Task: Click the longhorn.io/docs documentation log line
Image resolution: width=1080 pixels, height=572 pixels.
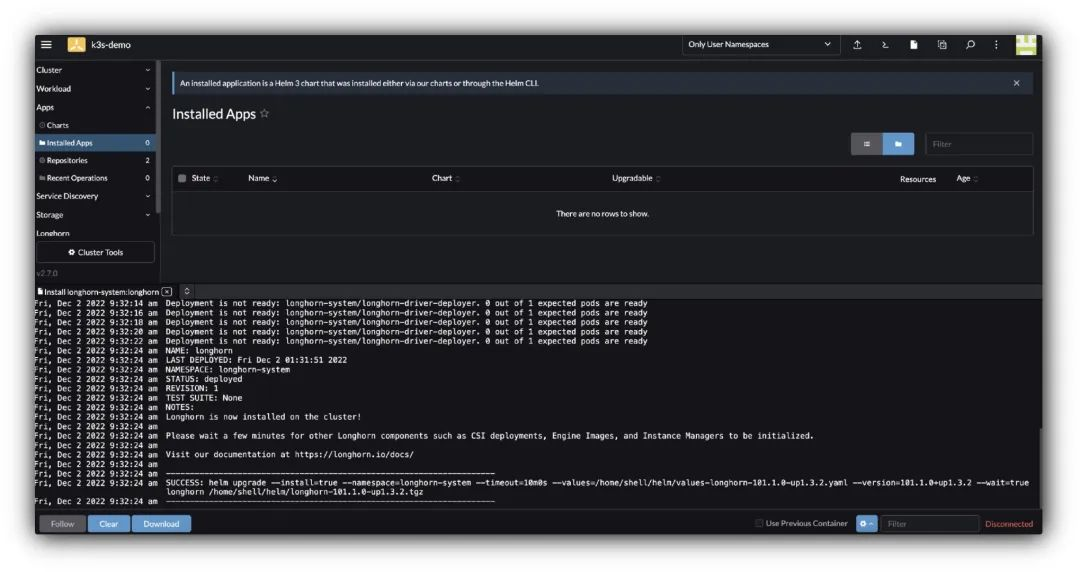Action: [x=289, y=455]
